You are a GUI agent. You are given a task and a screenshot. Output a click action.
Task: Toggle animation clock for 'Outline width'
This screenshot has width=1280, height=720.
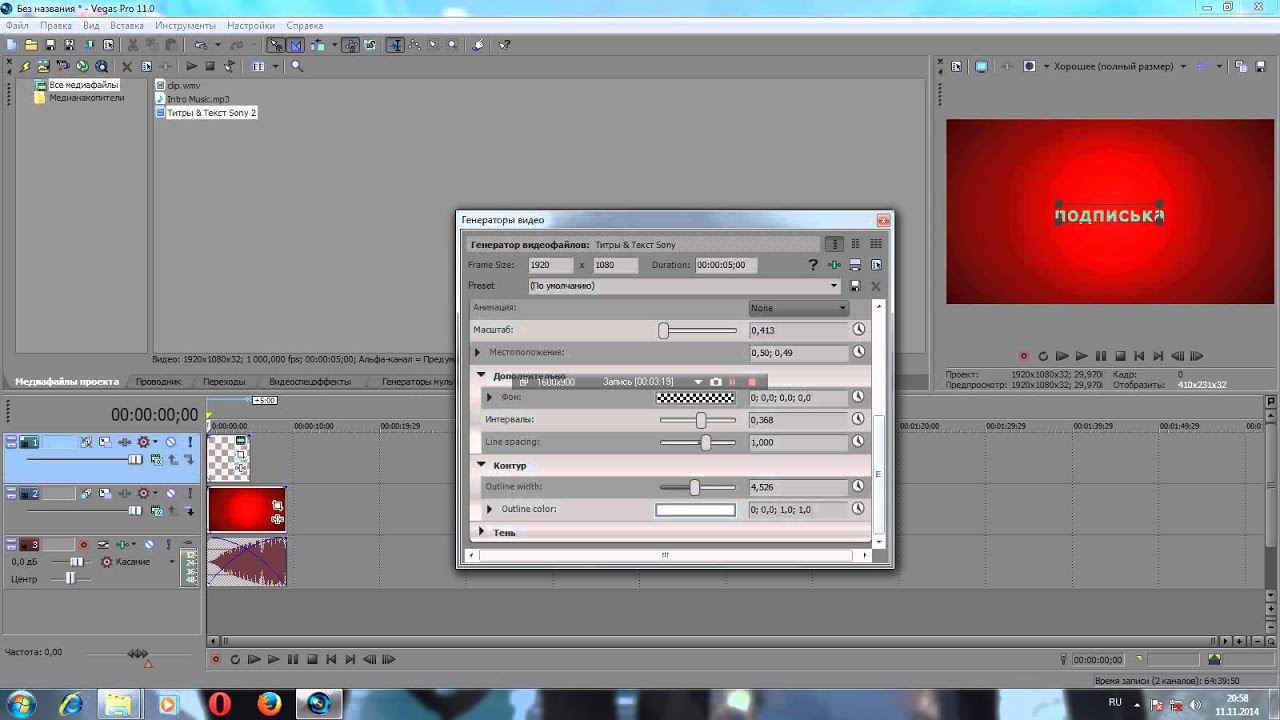tap(858, 487)
